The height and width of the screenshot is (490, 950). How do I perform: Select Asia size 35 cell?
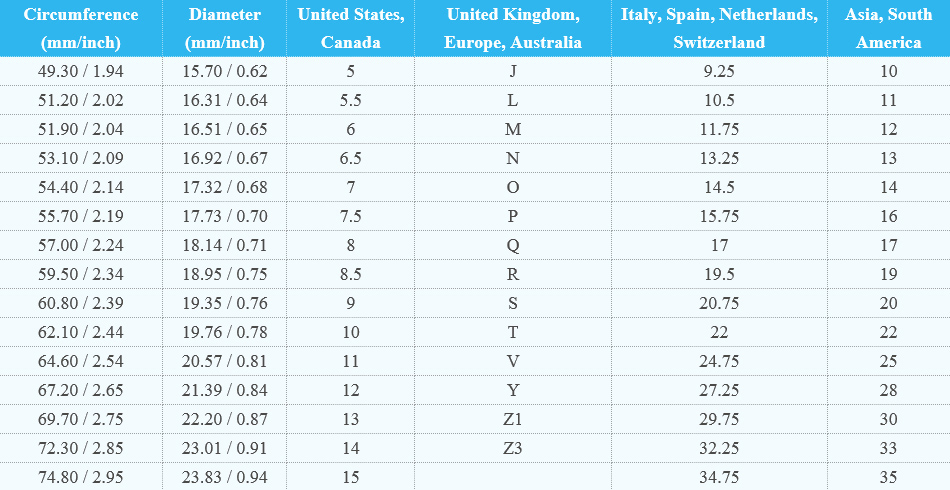889,478
